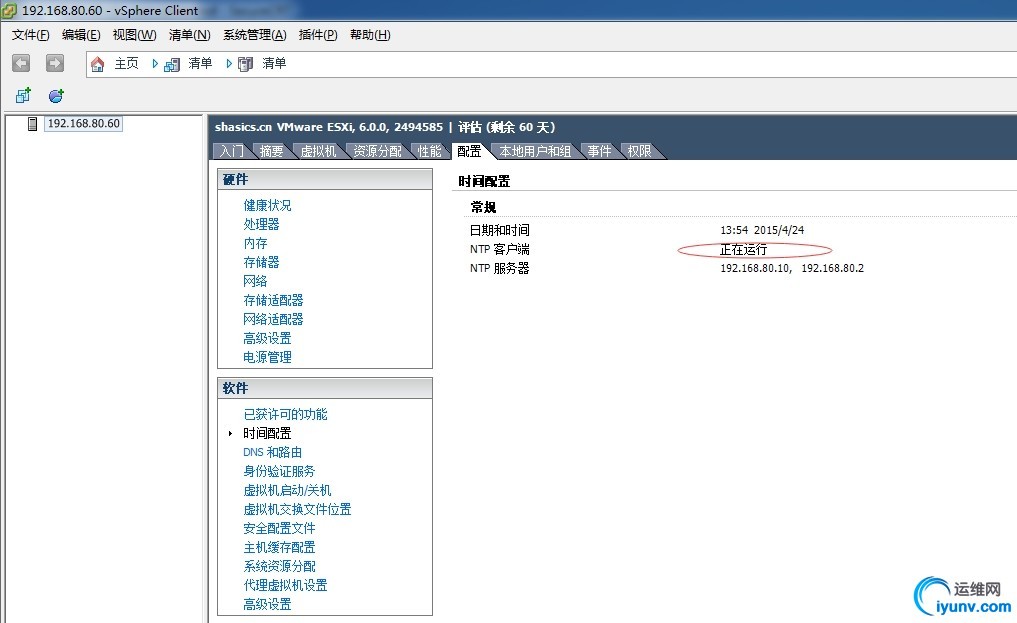Open the 插件(P) menu

pos(318,35)
